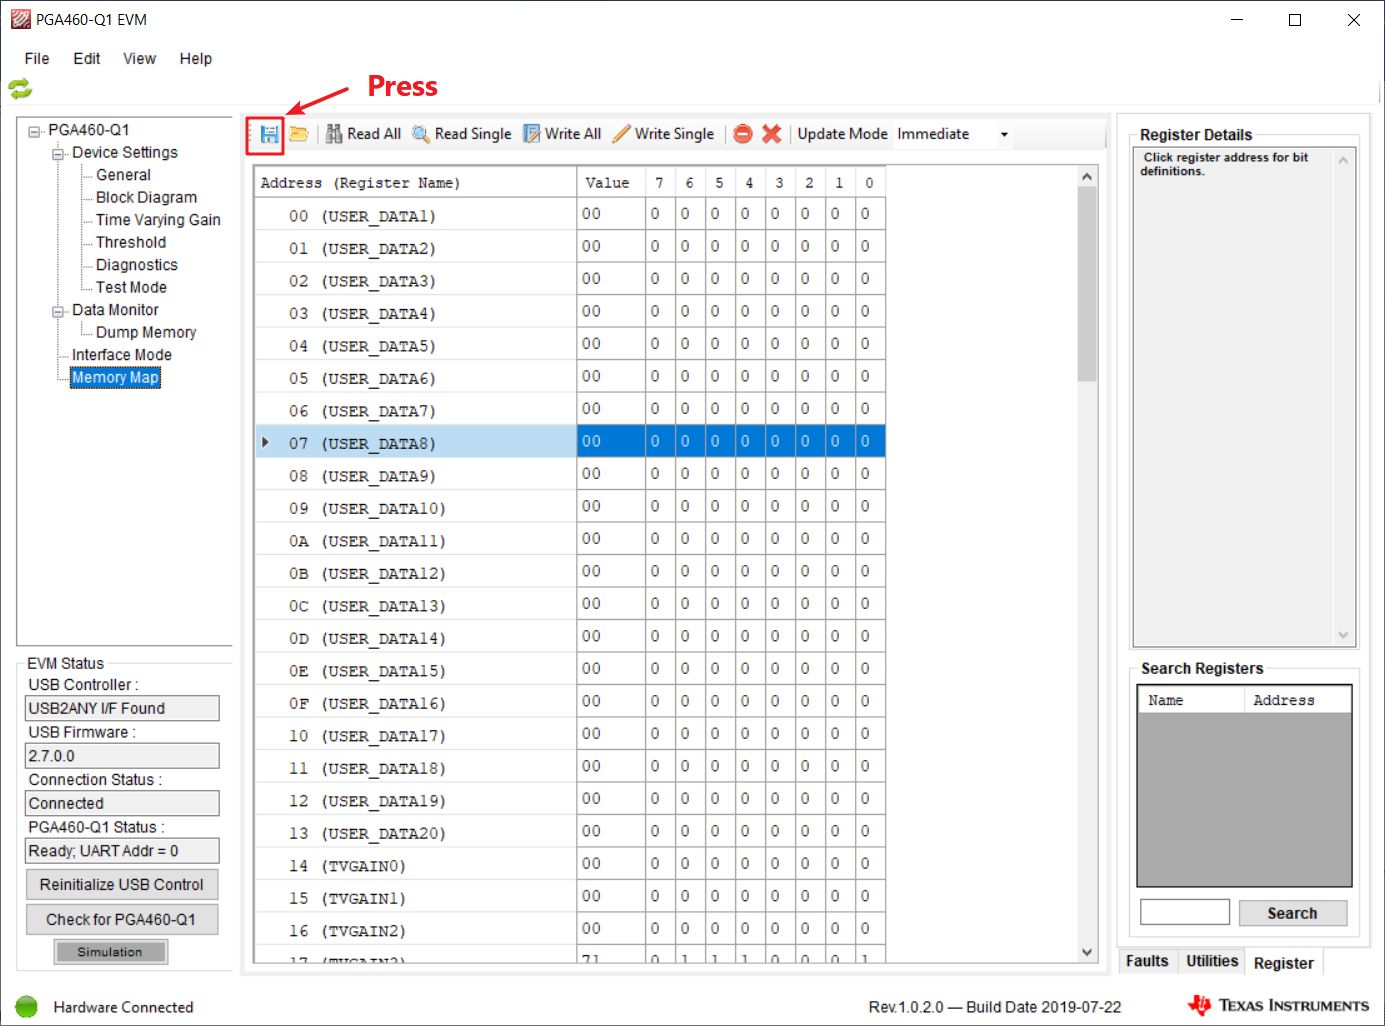Click Read All toolbar button

pos(363,134)
